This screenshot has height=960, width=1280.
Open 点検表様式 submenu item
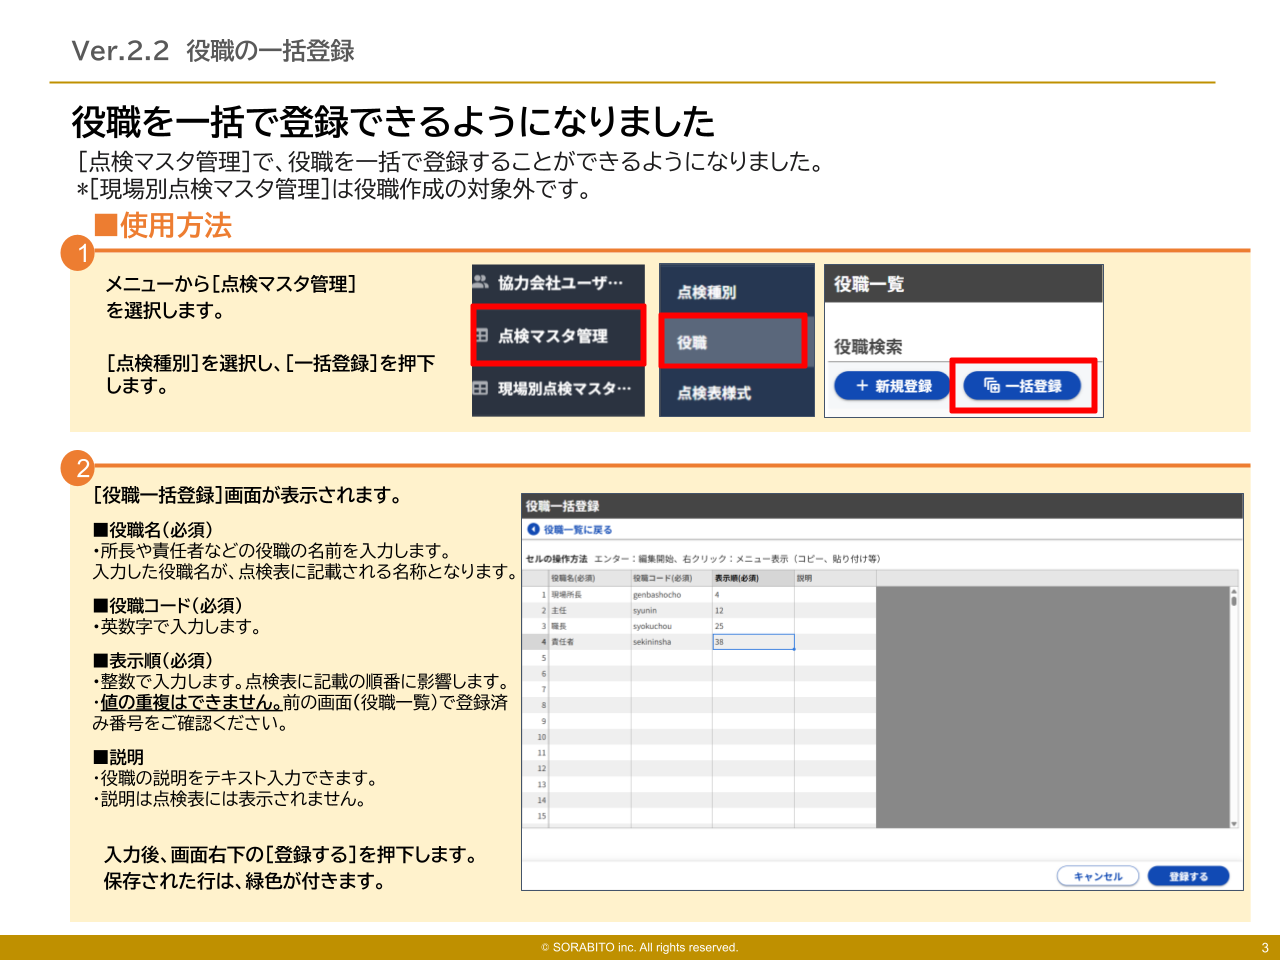[714, 393]
